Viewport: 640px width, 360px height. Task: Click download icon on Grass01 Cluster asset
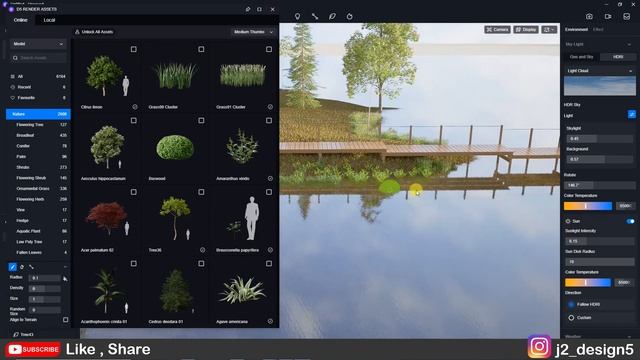pyautogui.click(x=270, y=107)
